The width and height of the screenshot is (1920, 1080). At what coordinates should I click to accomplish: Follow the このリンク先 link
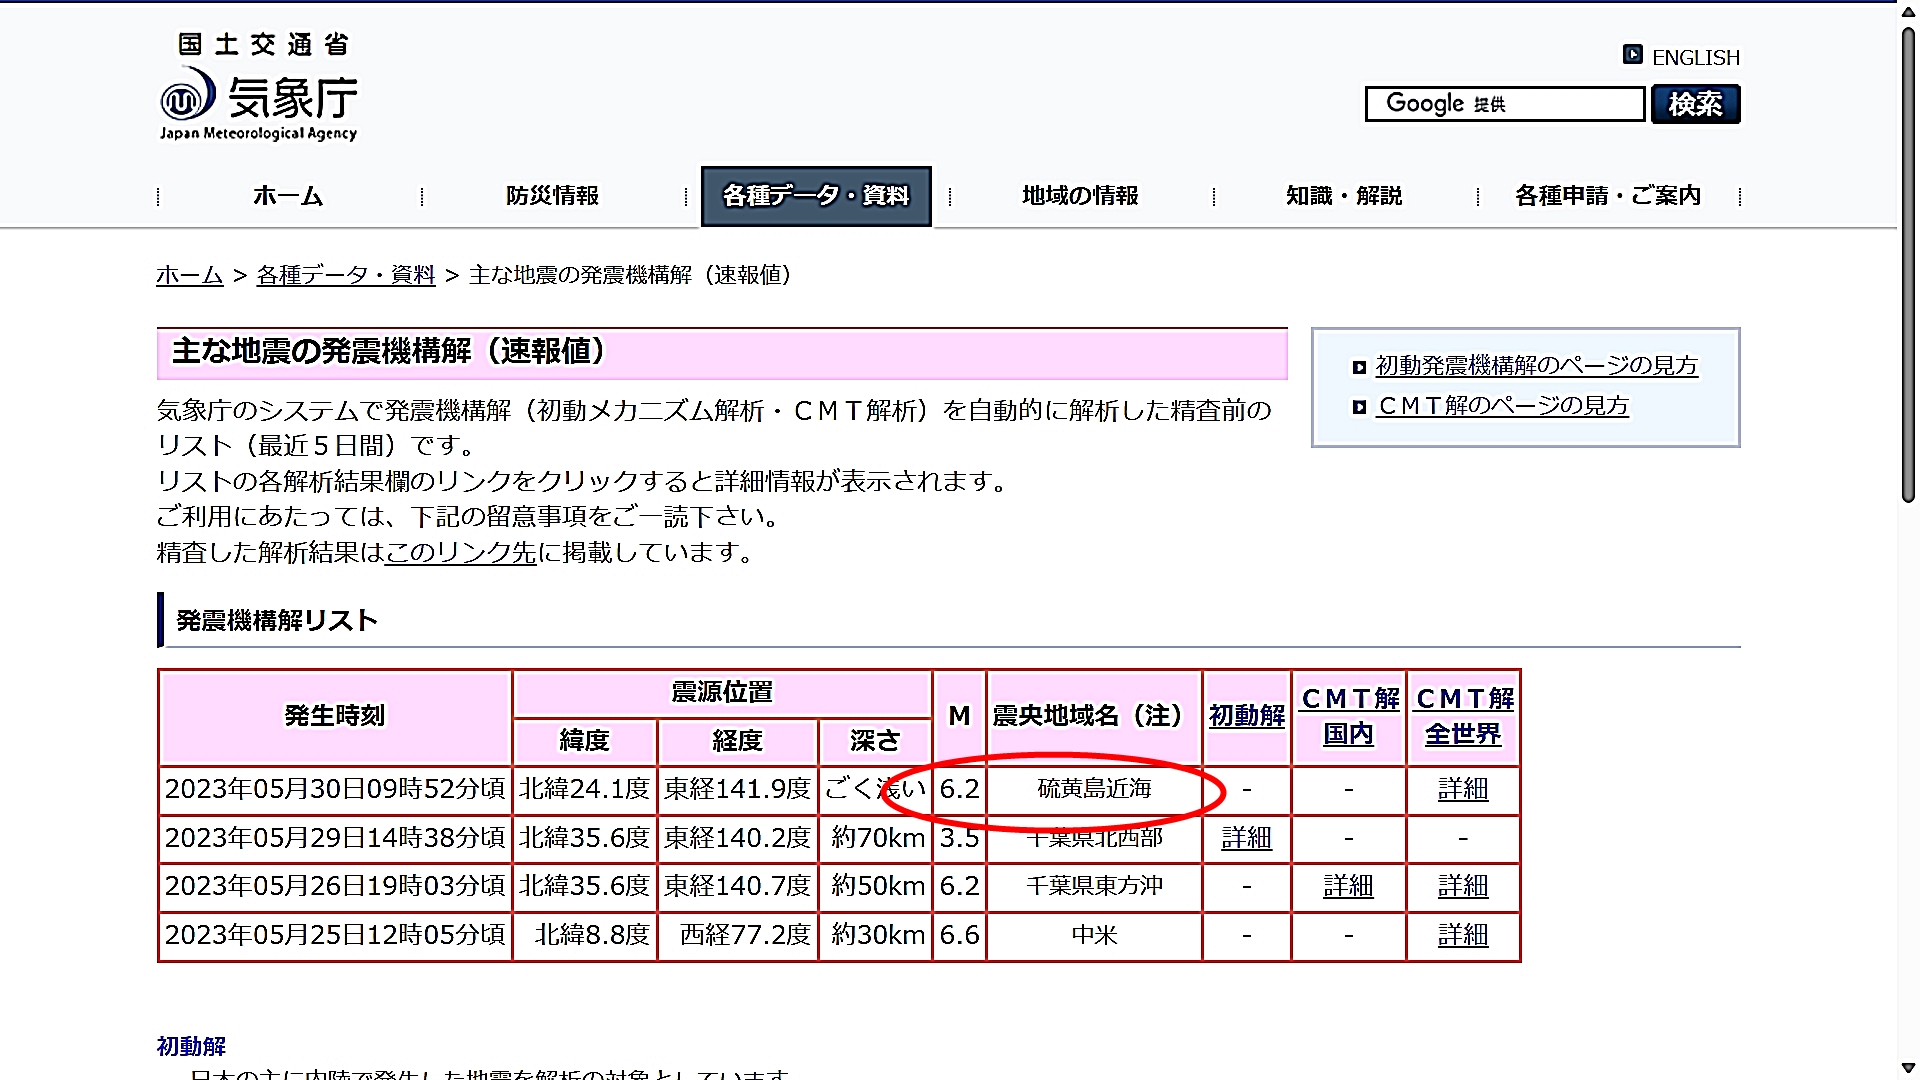(x=461, y=553)
